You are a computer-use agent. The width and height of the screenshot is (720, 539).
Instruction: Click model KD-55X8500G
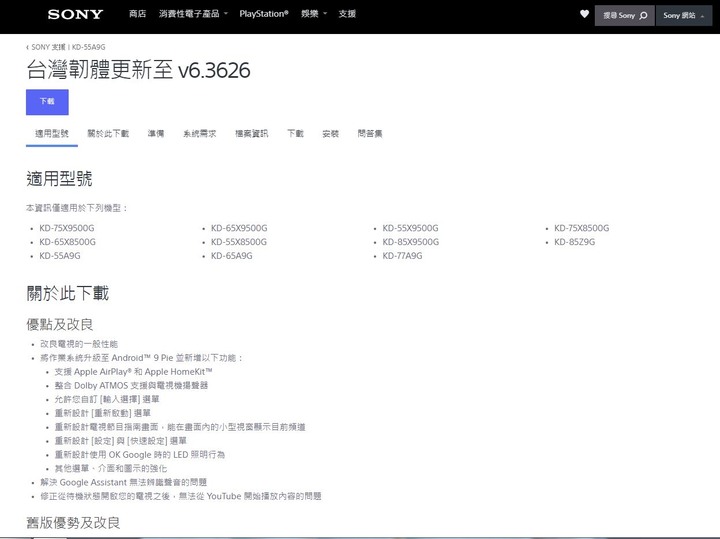[x=239, y=242]
